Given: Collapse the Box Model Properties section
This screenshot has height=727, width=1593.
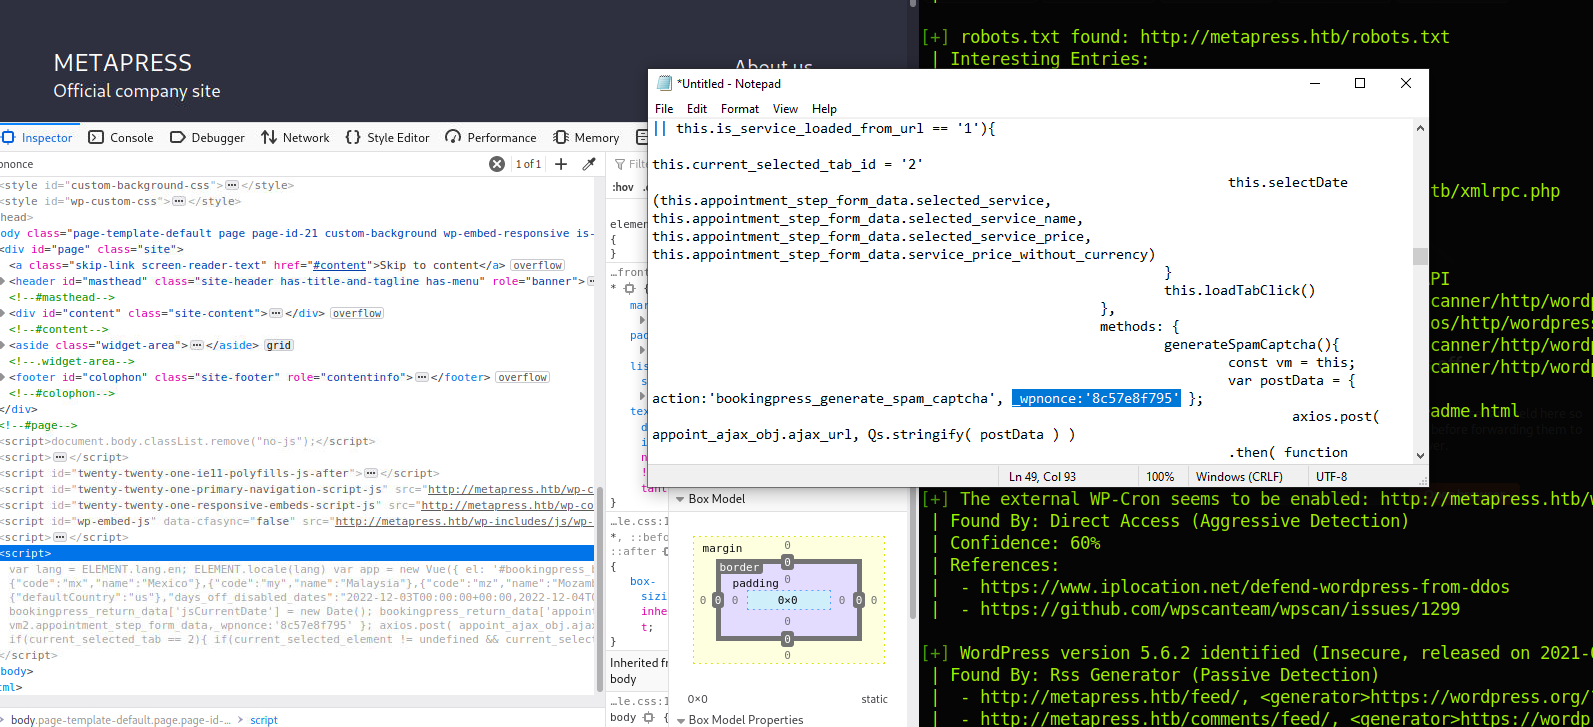Looking at the screenshot, I should coord(680,720).
